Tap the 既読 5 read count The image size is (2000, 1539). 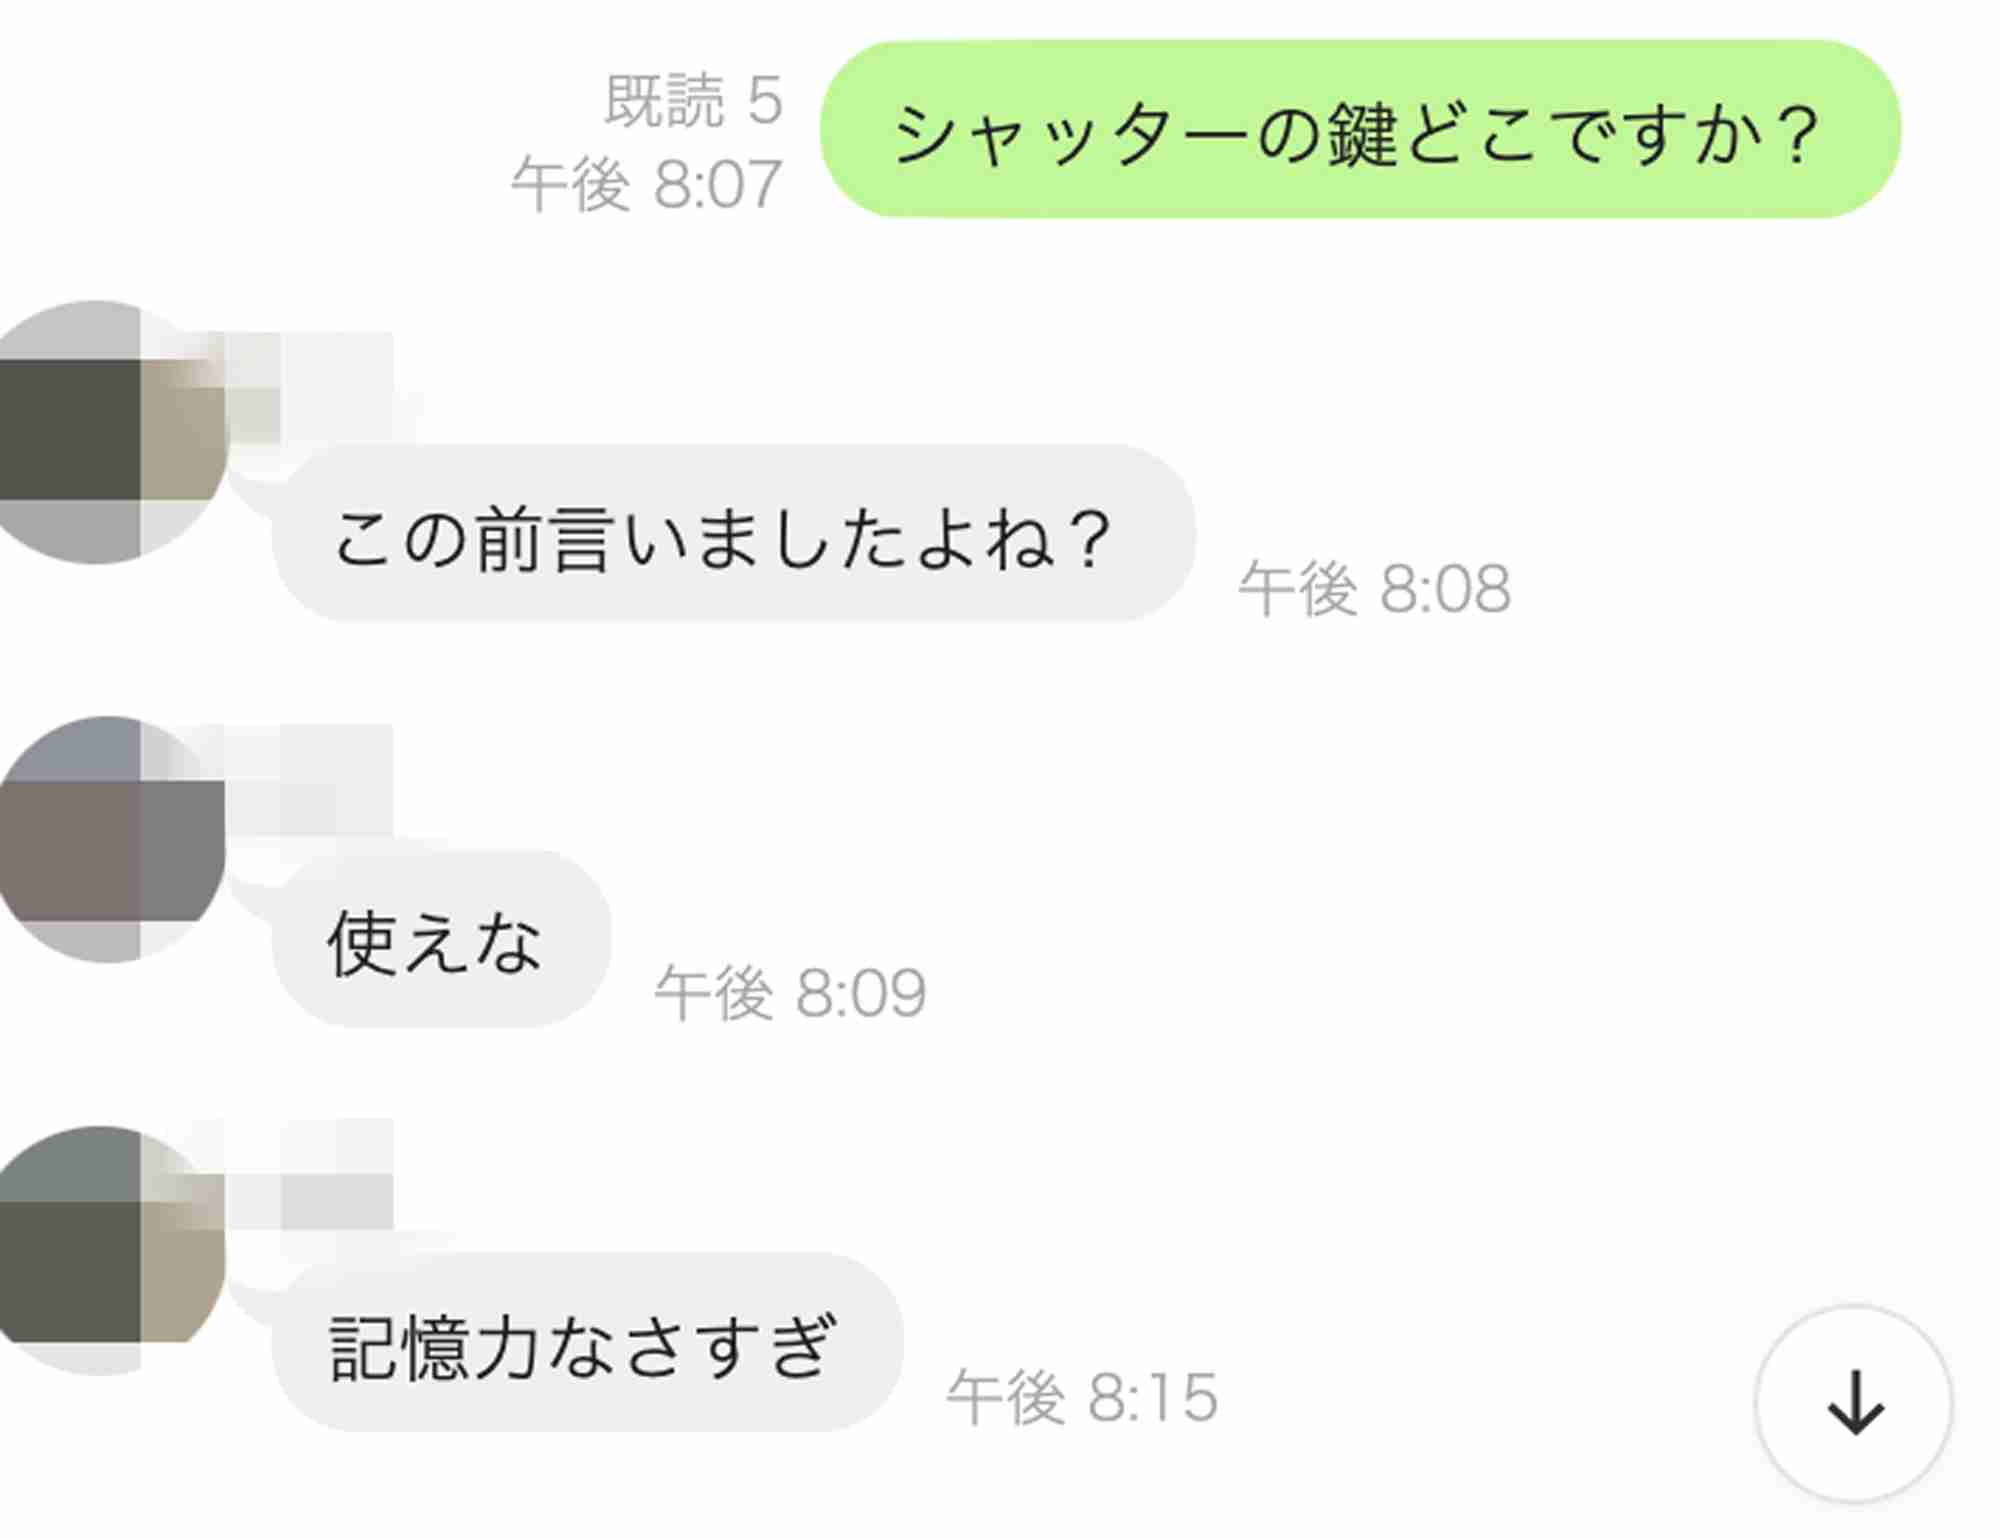(x=693, y=101)
